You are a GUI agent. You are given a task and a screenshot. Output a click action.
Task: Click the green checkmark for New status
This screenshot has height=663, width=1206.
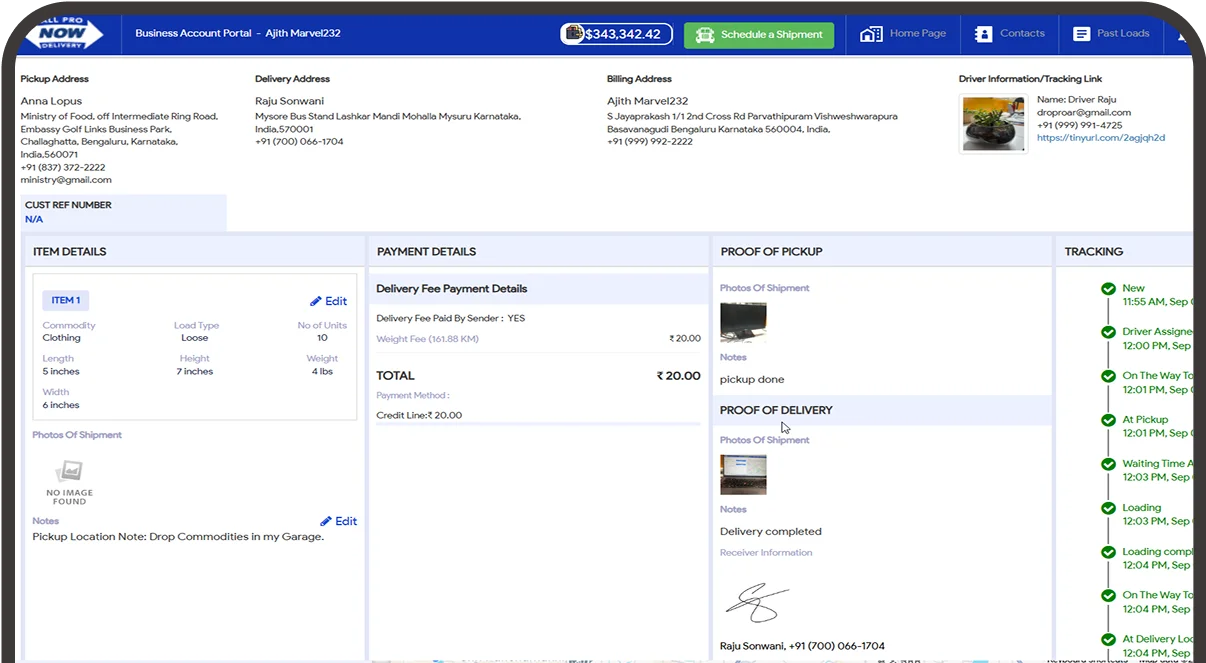(x=1108, y=289)
